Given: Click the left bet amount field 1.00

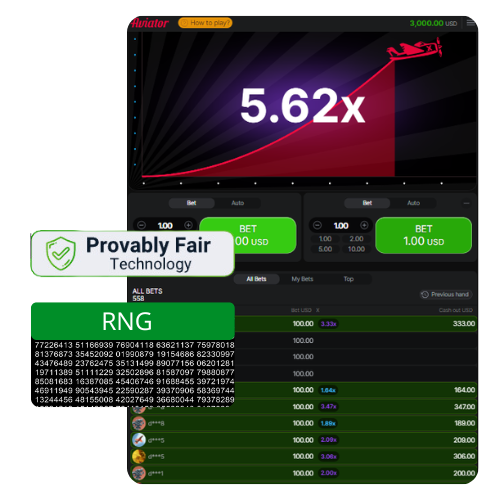Looking at the screenshot, I should [165, 226].
